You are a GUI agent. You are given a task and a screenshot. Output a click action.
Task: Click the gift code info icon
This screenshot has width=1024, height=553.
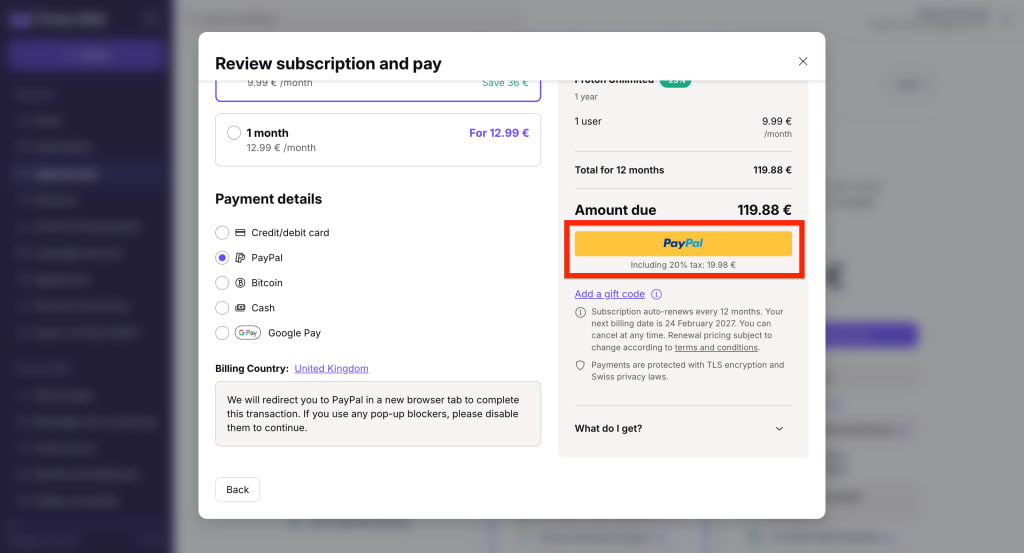[656, 294]
